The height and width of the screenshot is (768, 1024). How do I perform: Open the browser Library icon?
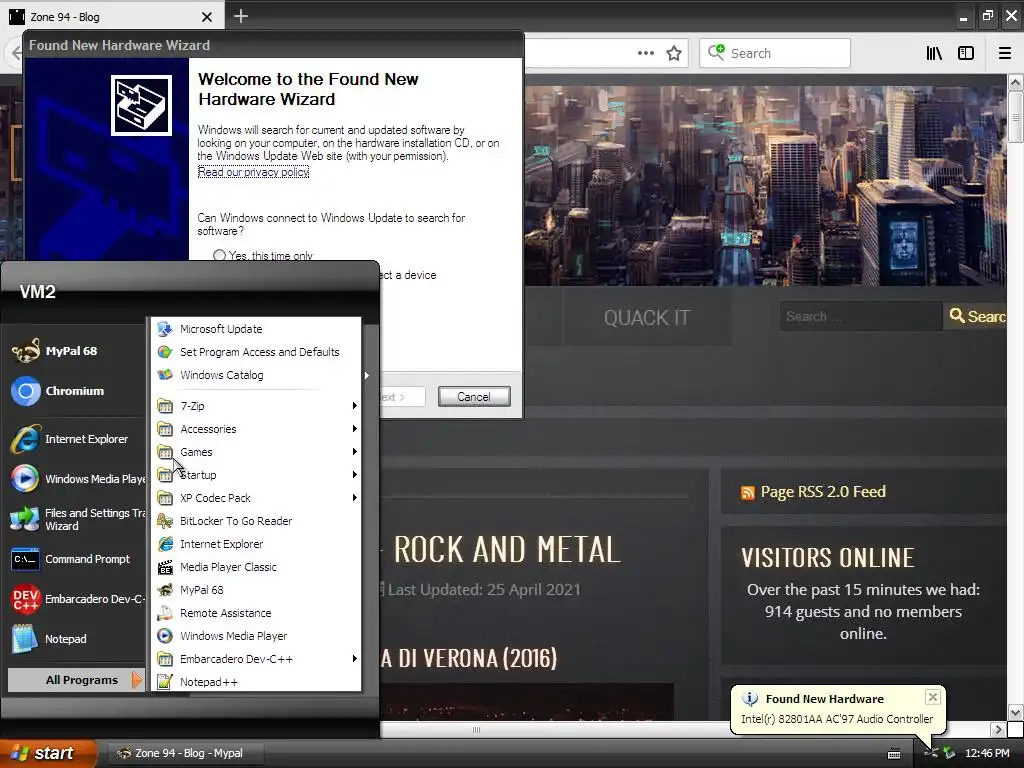935,53
